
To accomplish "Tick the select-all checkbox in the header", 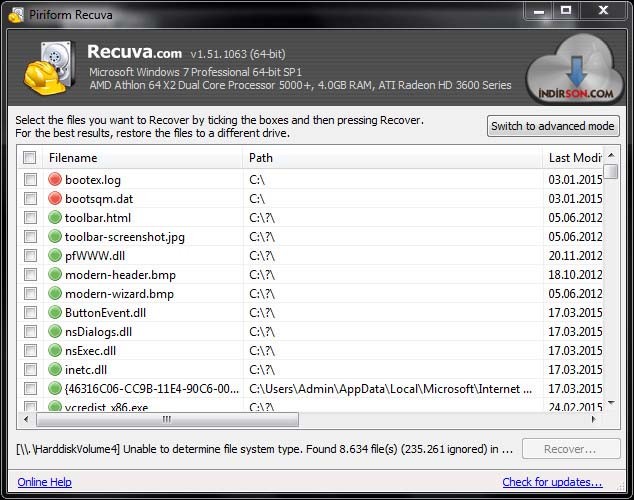I will (30, 157).
